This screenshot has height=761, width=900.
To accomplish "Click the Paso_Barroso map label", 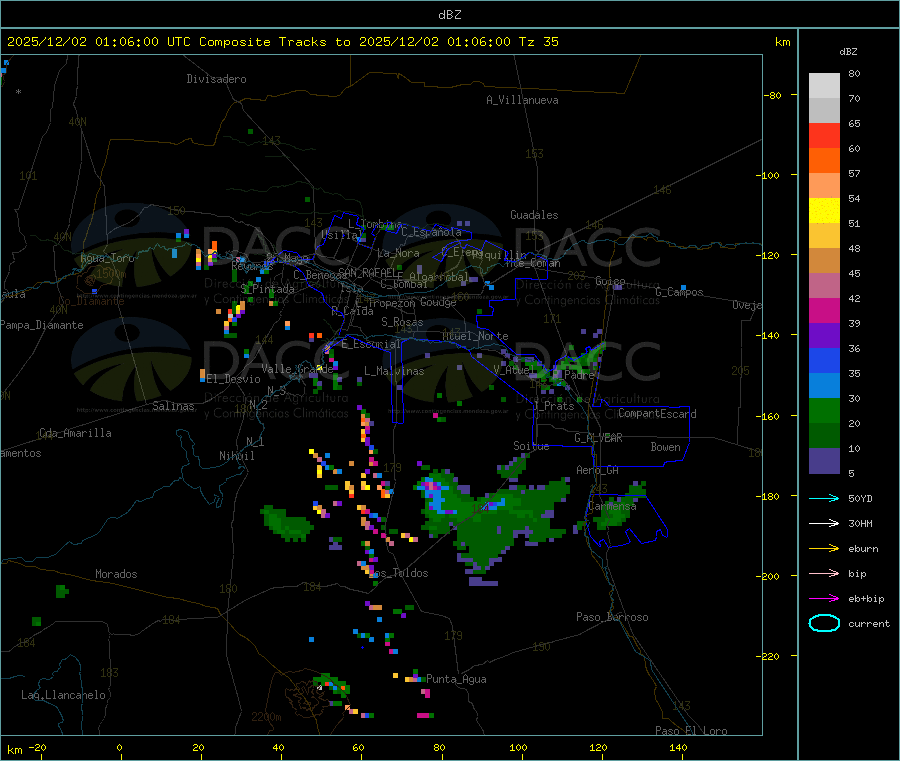I will (612, 617).
